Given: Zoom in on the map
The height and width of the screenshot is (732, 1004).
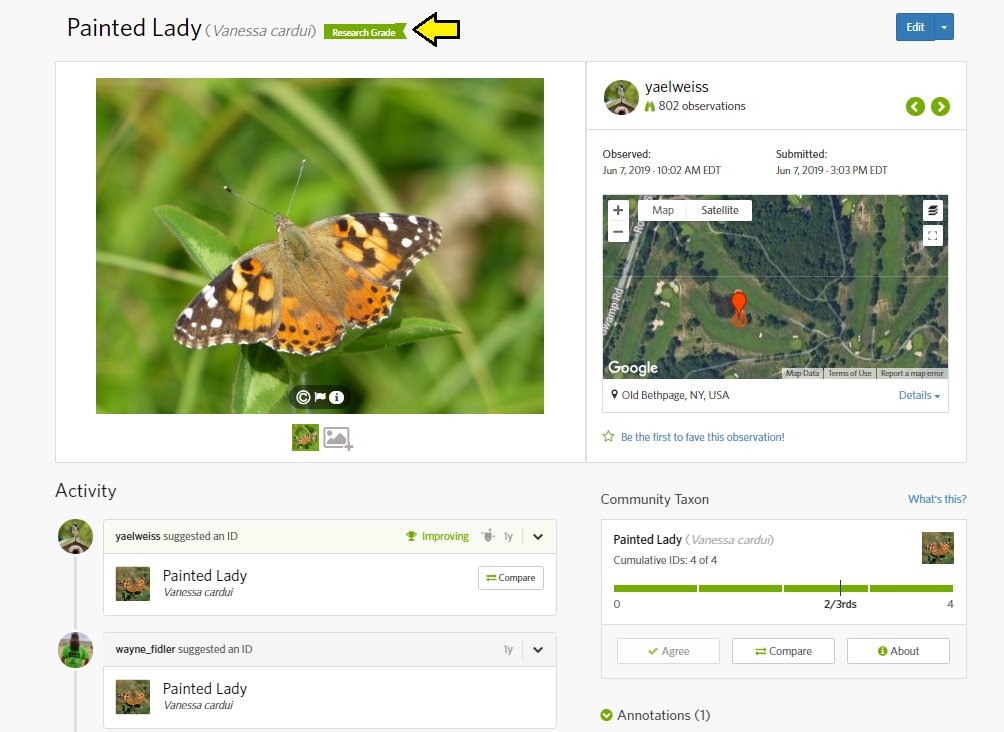Looking at the screenshot, I should point(618,210).
